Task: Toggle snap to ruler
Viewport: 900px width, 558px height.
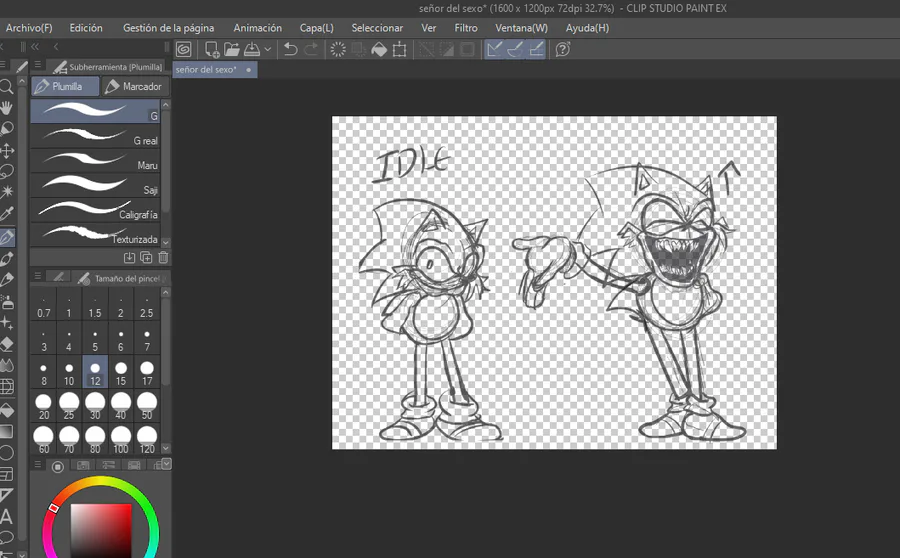Action: point(494,49)
